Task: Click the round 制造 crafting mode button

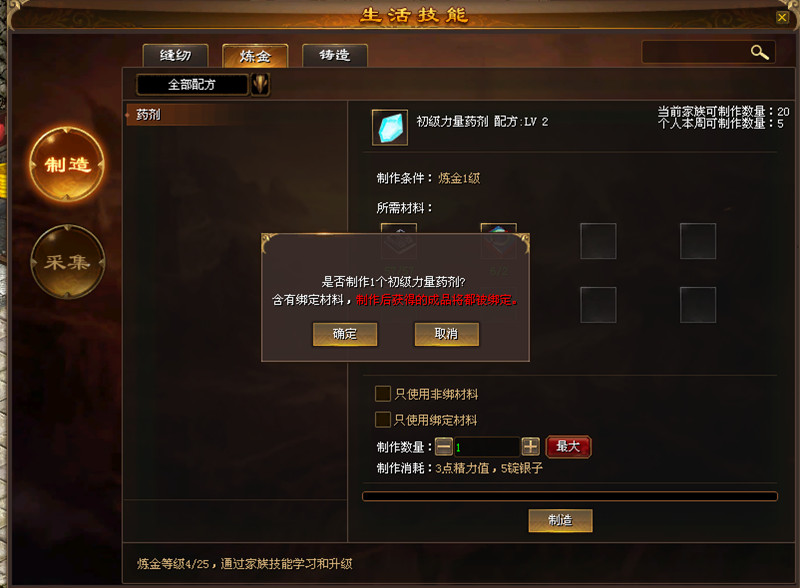Action: click(67, 164)
